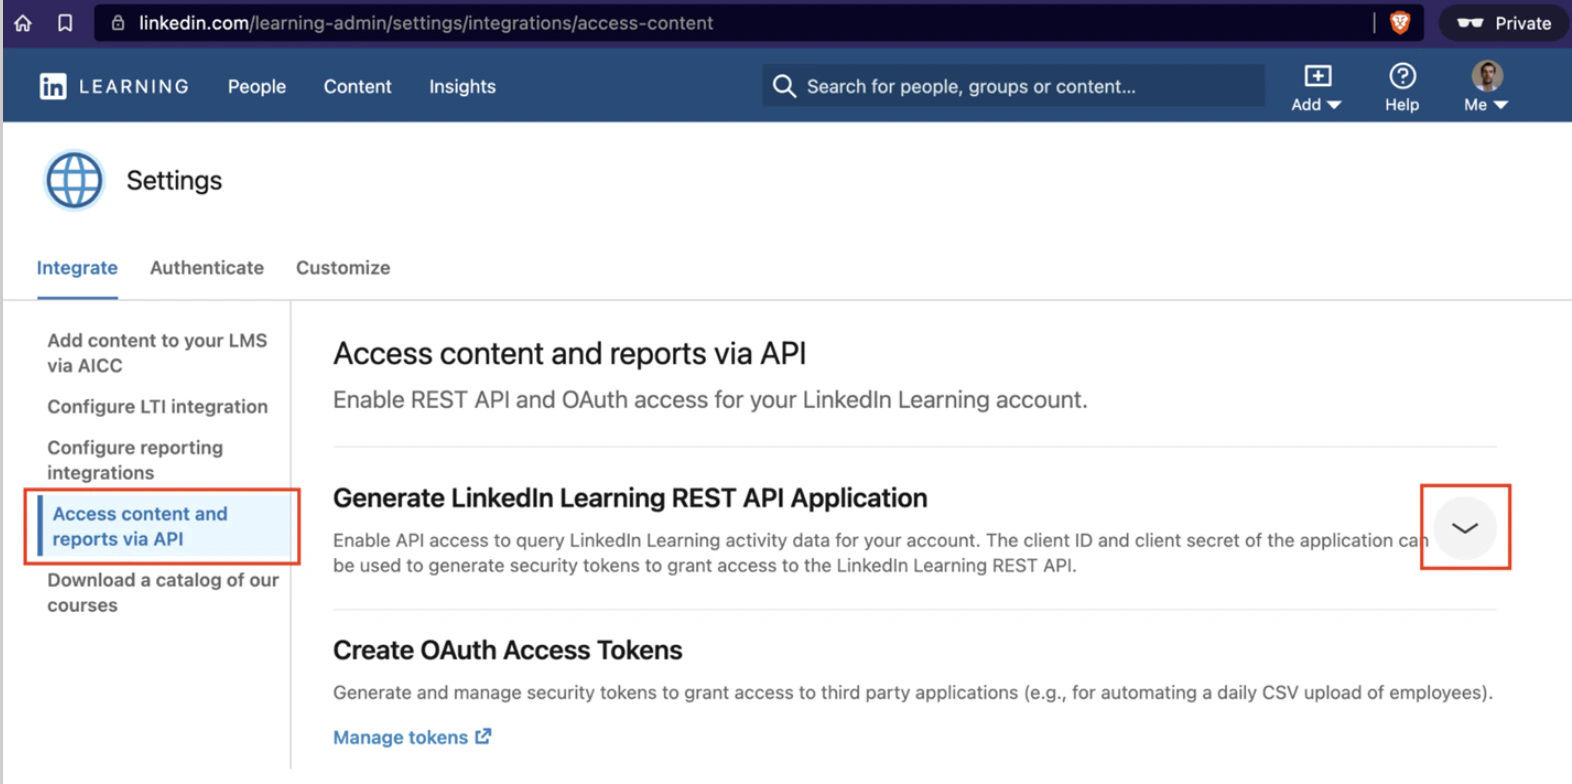Expand the Generate REST API Application section
The image size is (1572, 784).
click(x=1465, y=528)
